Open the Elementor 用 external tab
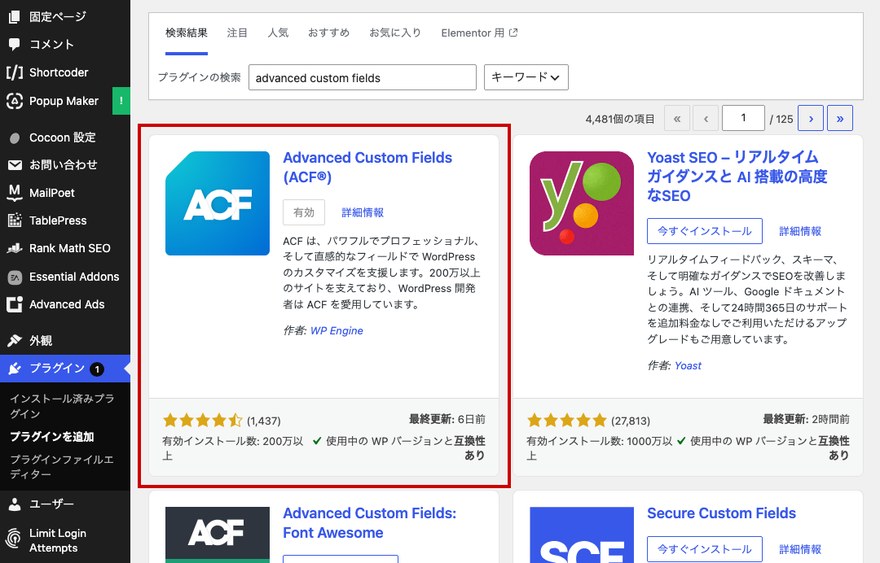This screenshot has height=563, width=880. coord(479,33)
